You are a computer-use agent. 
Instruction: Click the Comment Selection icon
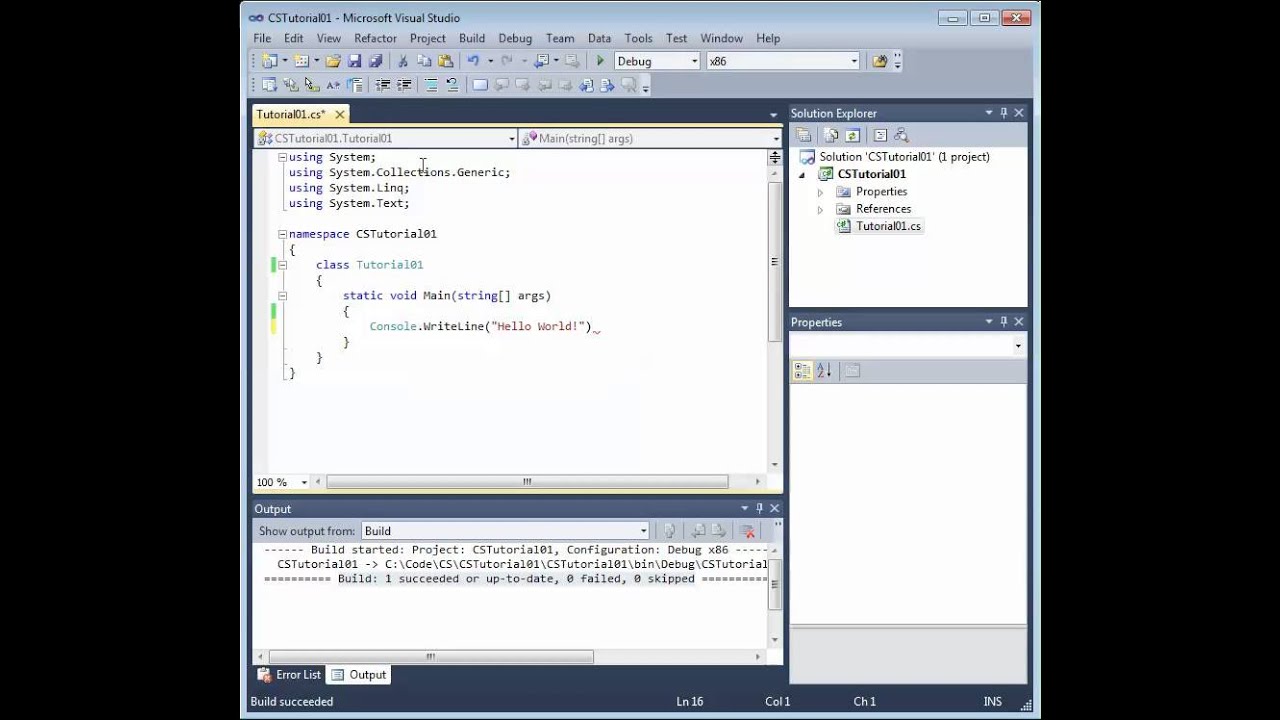coord(430,85)
